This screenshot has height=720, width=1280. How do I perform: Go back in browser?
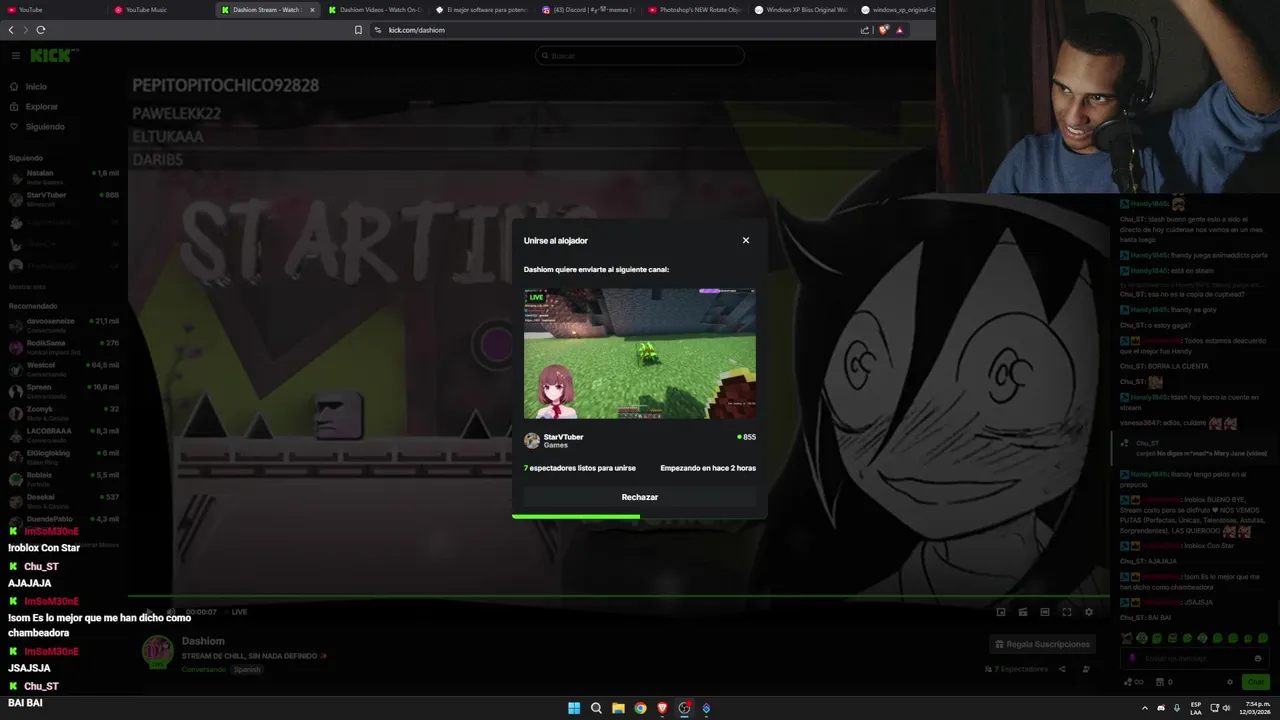pyautogui.click(x=11, y=30)
